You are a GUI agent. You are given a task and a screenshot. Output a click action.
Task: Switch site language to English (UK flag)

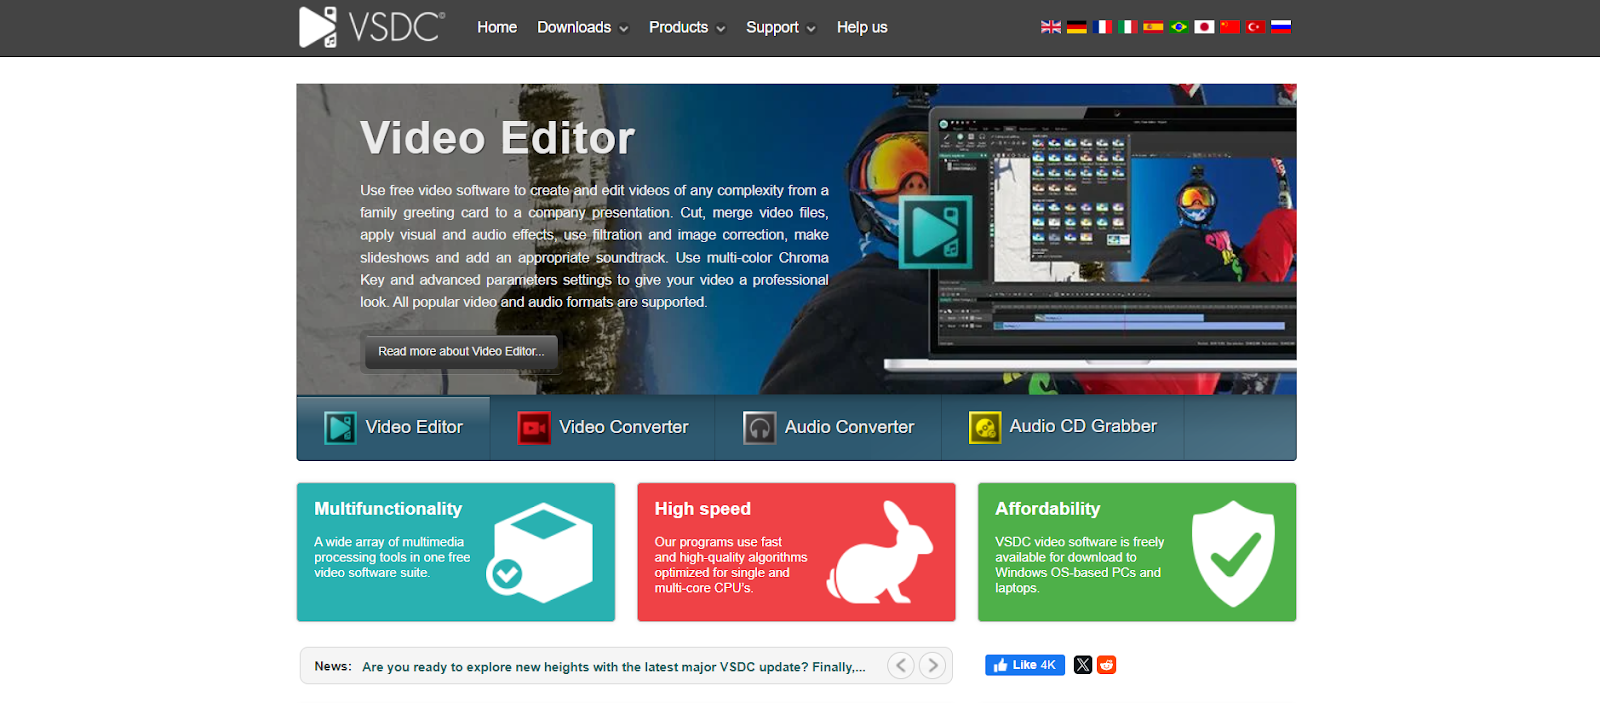(1051, 27)
